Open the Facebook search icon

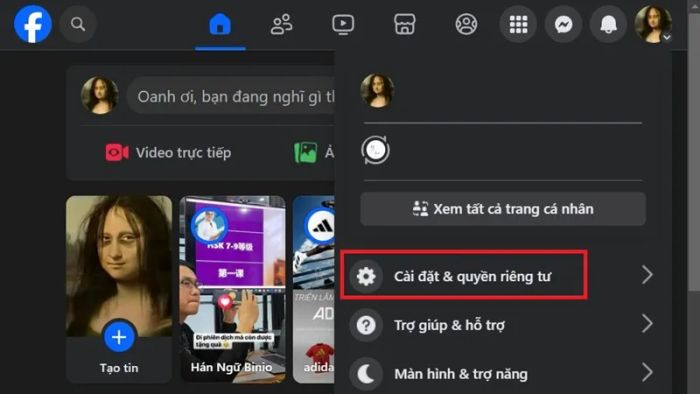point(78,24)
